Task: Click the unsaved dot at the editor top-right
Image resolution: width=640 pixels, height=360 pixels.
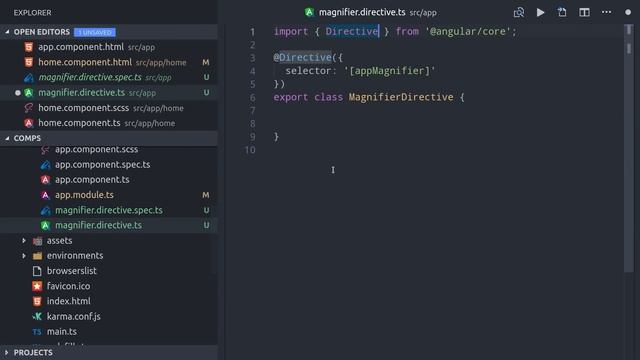Action: click(628, 13)
